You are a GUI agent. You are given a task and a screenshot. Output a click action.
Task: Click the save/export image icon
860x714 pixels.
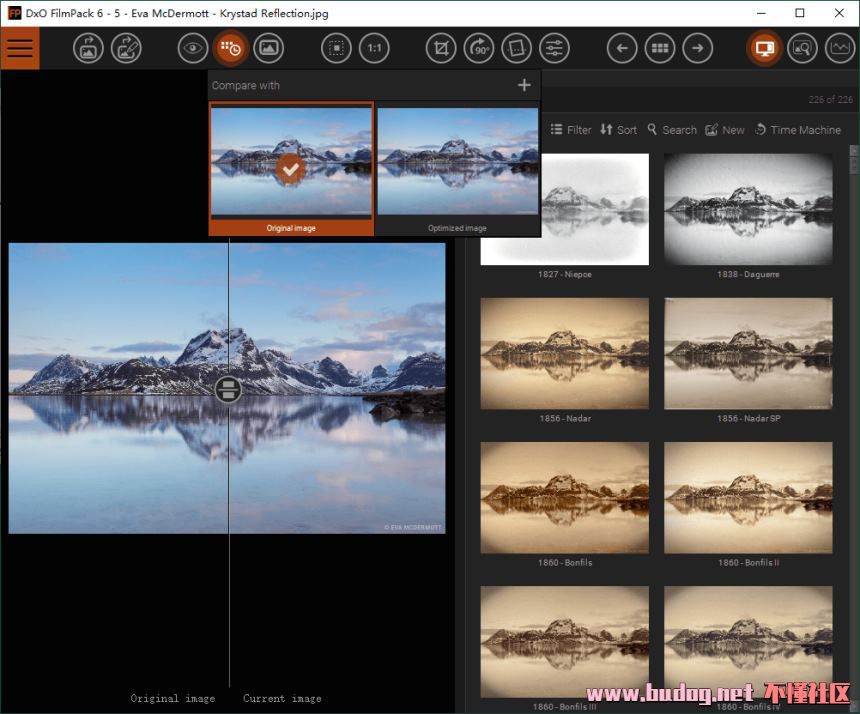click(126, 48)
